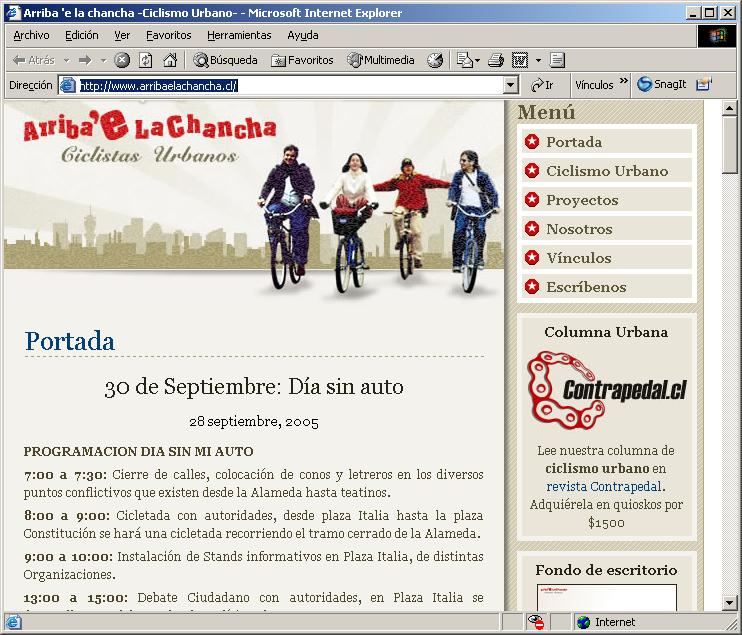The width and height of the screenshot is (742, 635).
Task: Click the SnagIt window capture icon
Action: point(704,85)
